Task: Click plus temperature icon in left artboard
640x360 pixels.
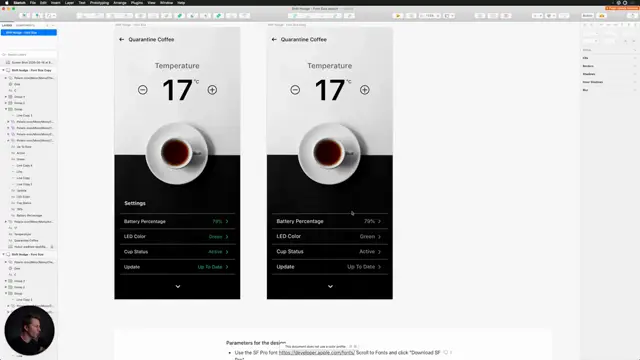Action: pyautogui.click(x=212, y=90)
